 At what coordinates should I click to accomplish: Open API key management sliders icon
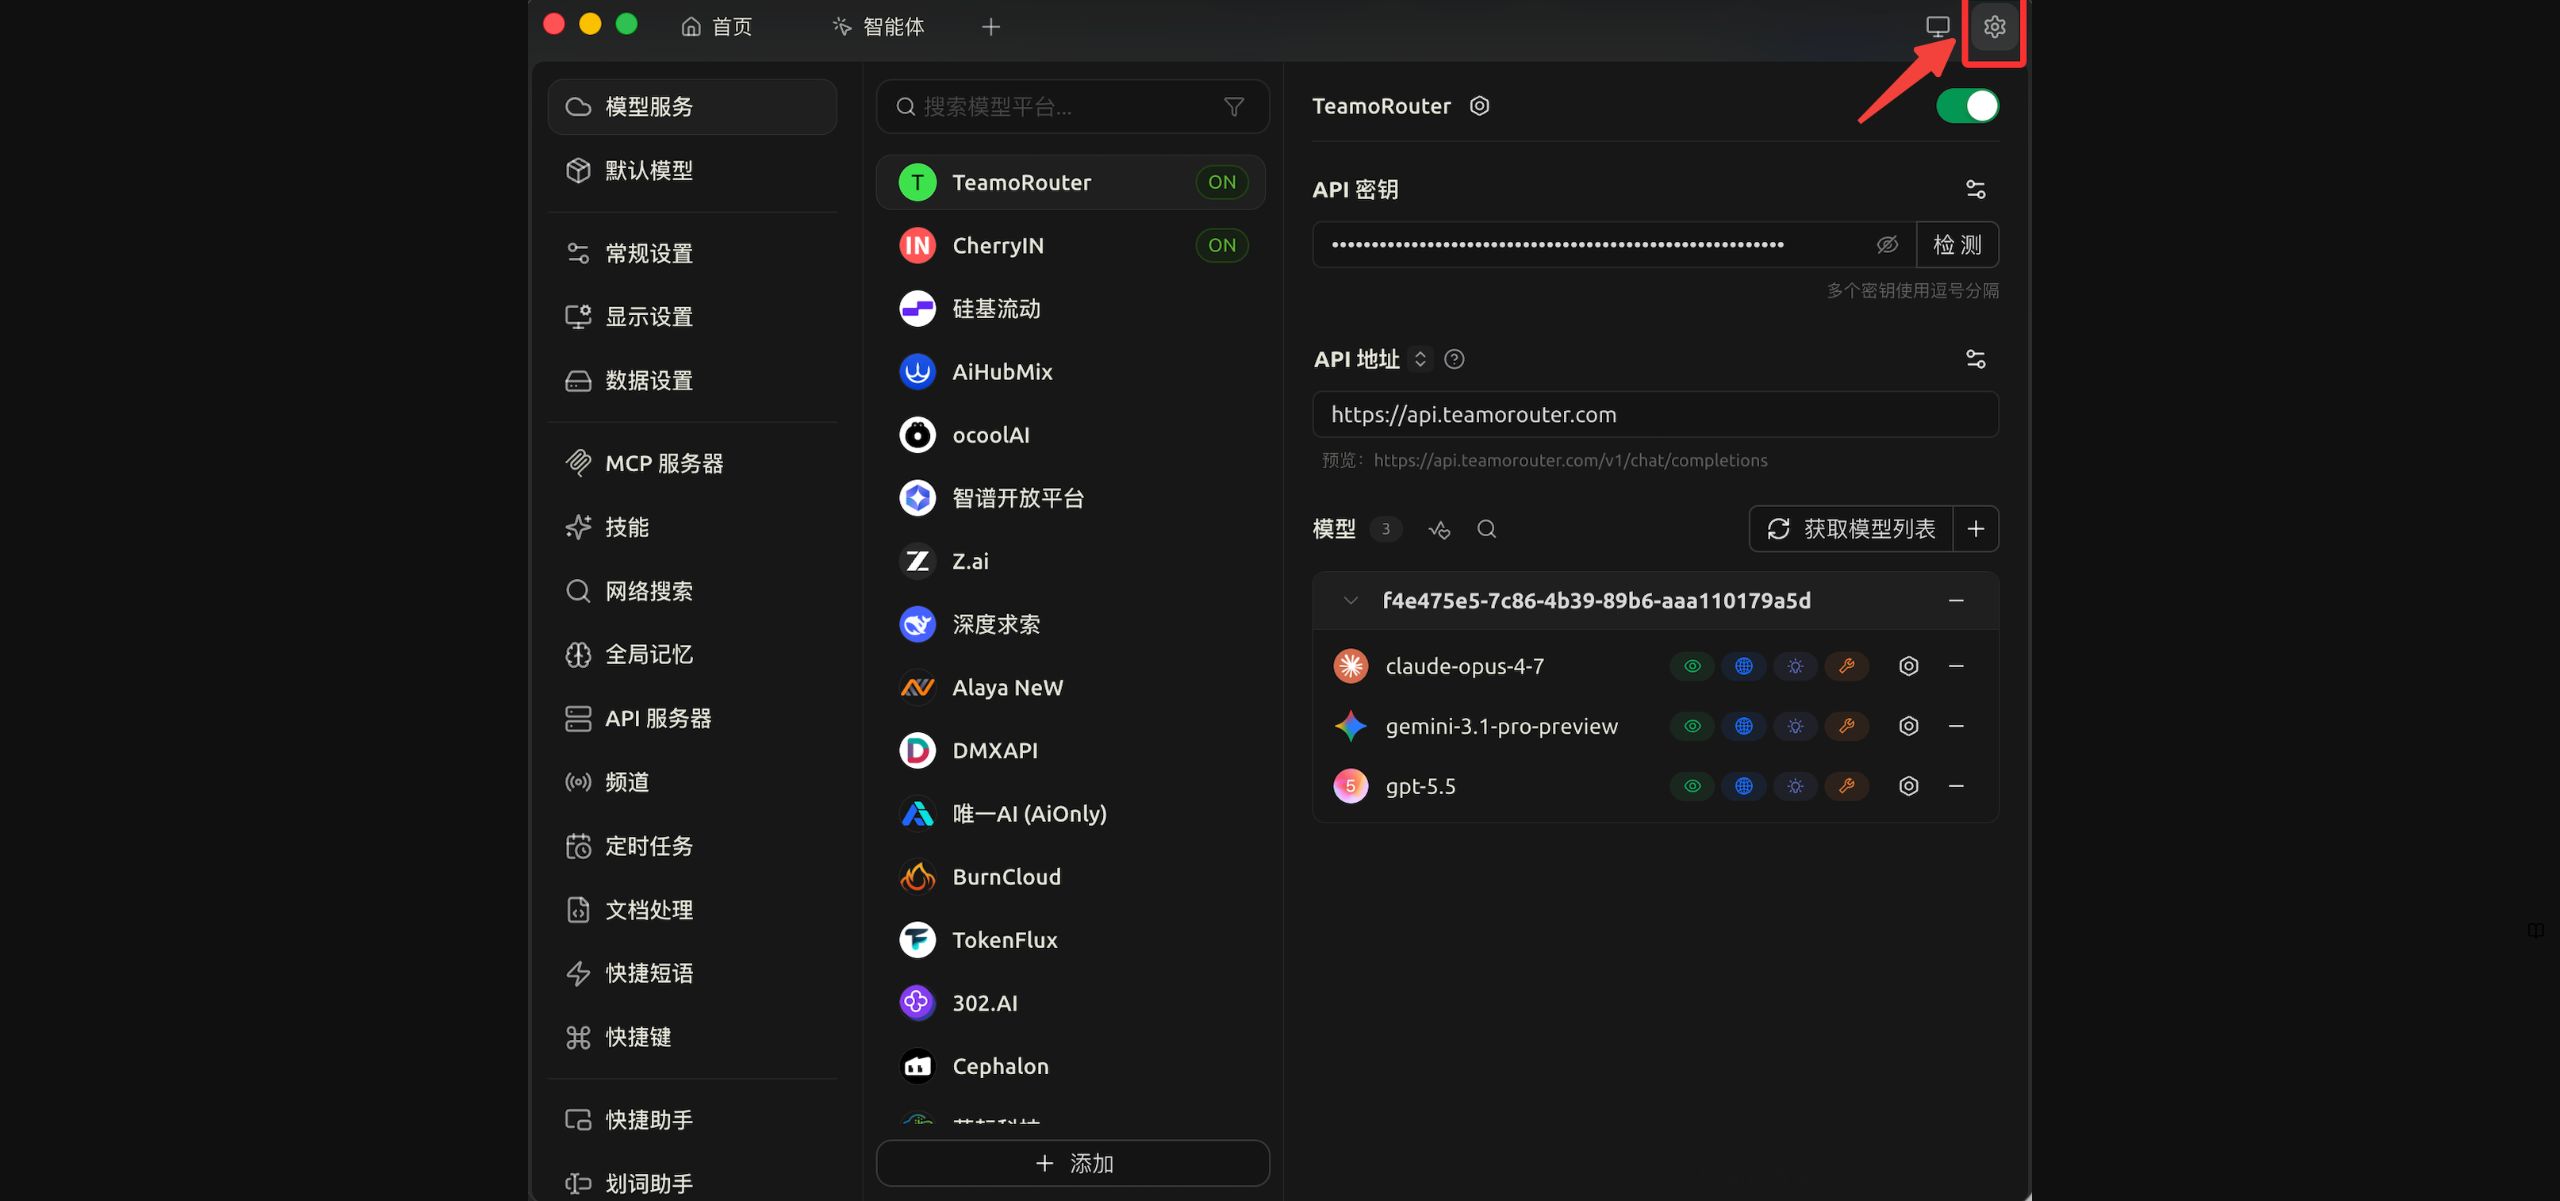[x=1976, y=189]
